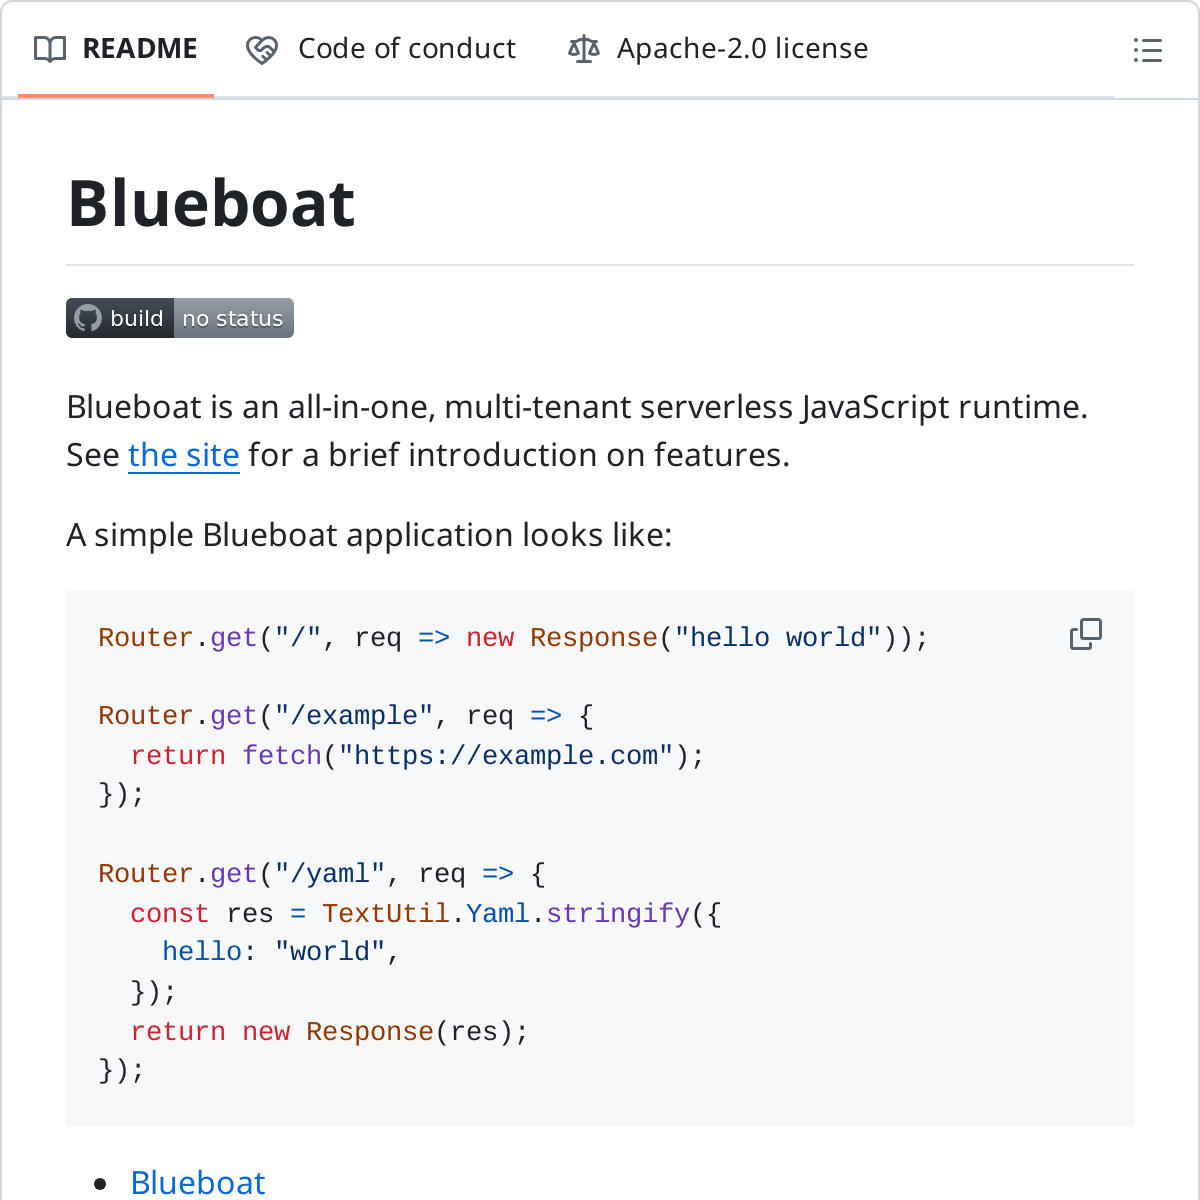Screen dimensions: 1200x1200
Task: Click the "hello world" string in the code
Action: pyautogui.click(x=777, y=638)
